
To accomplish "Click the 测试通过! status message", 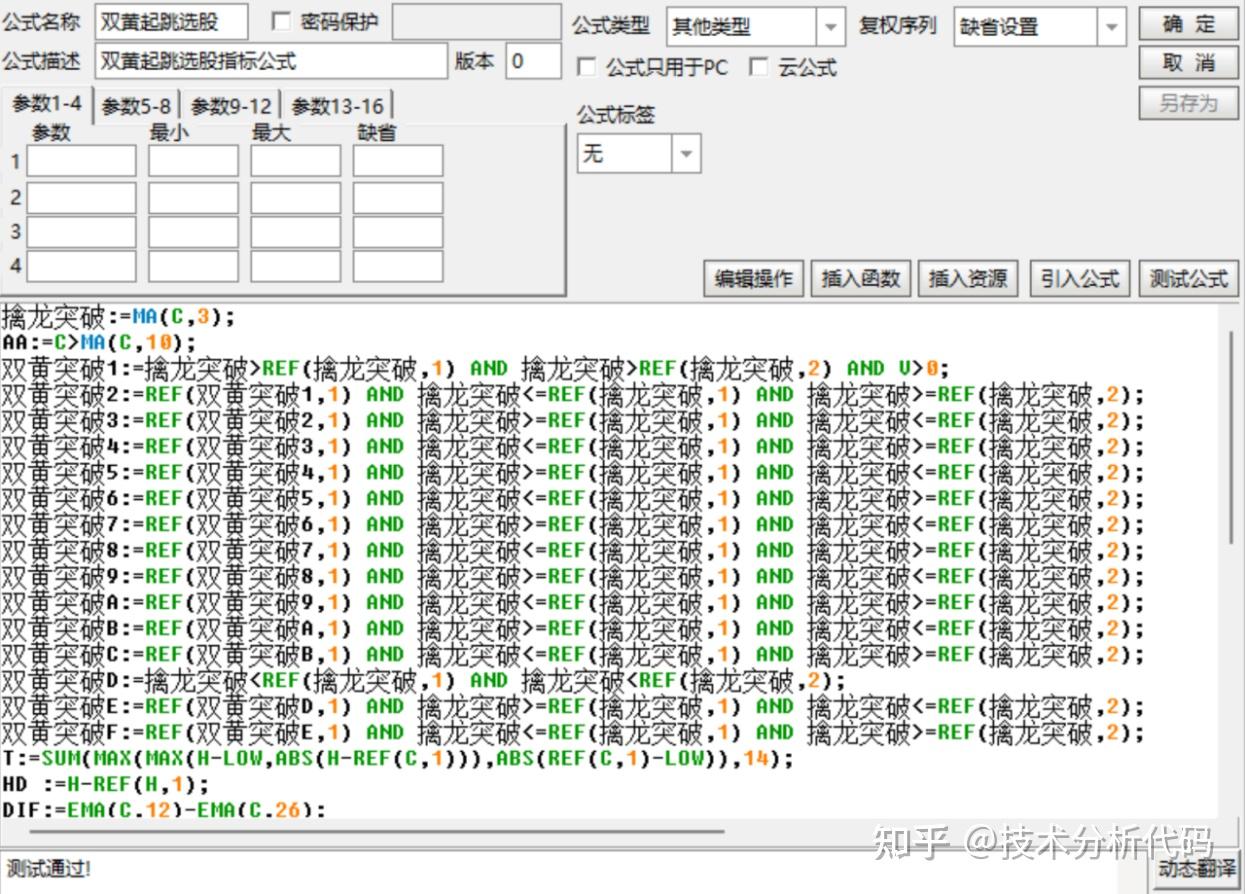I will coord(48,868).
